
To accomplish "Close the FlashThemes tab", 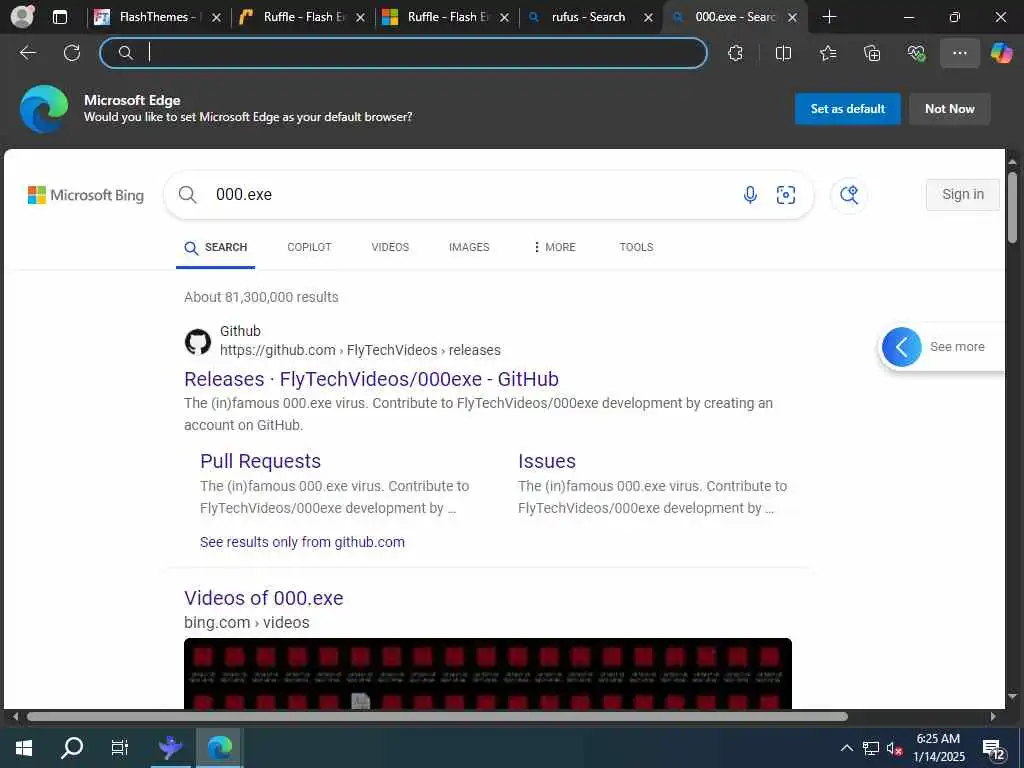I will point(217,18).
